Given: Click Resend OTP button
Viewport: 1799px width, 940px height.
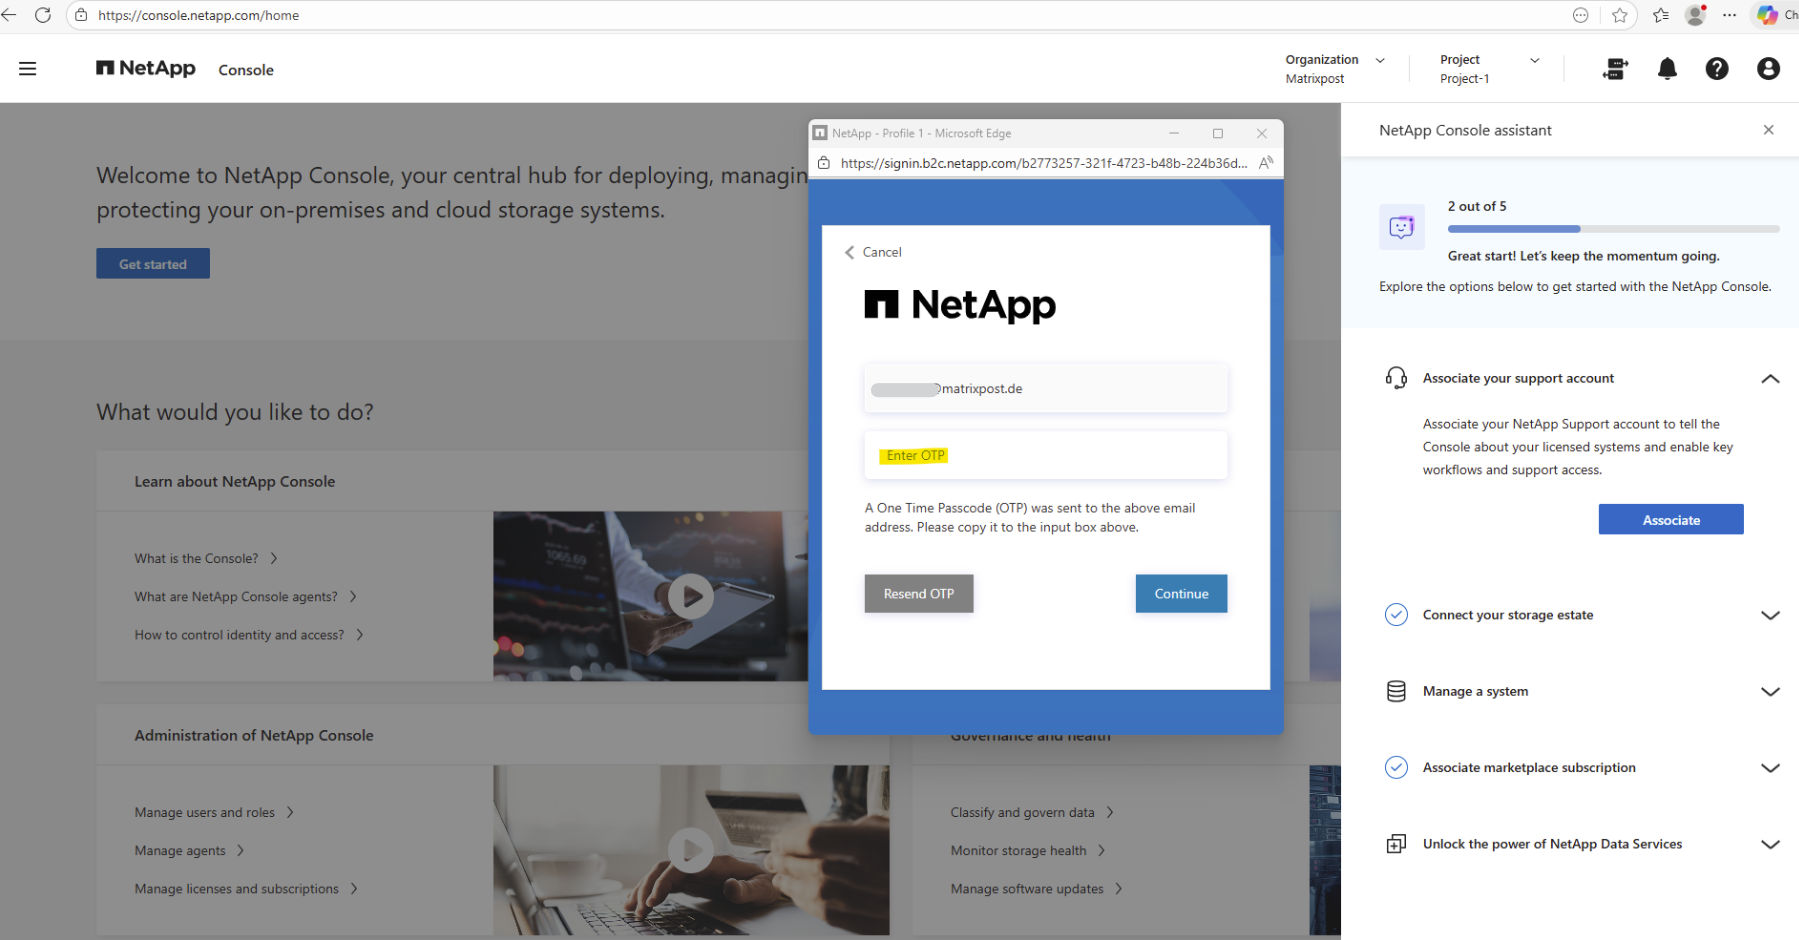Looking at the screenshot, I should tap(919, 594).
